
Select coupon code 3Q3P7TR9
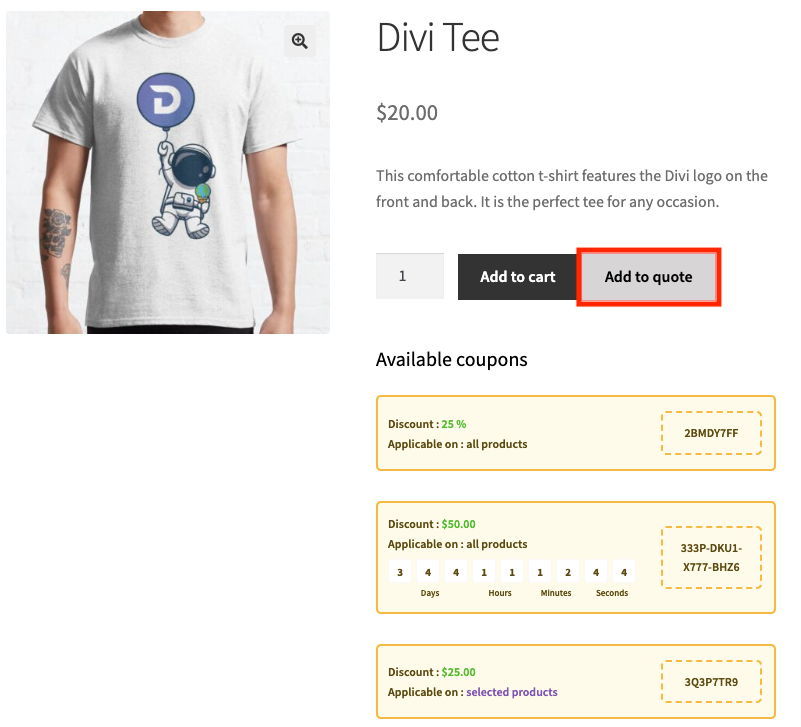(711, 682)
